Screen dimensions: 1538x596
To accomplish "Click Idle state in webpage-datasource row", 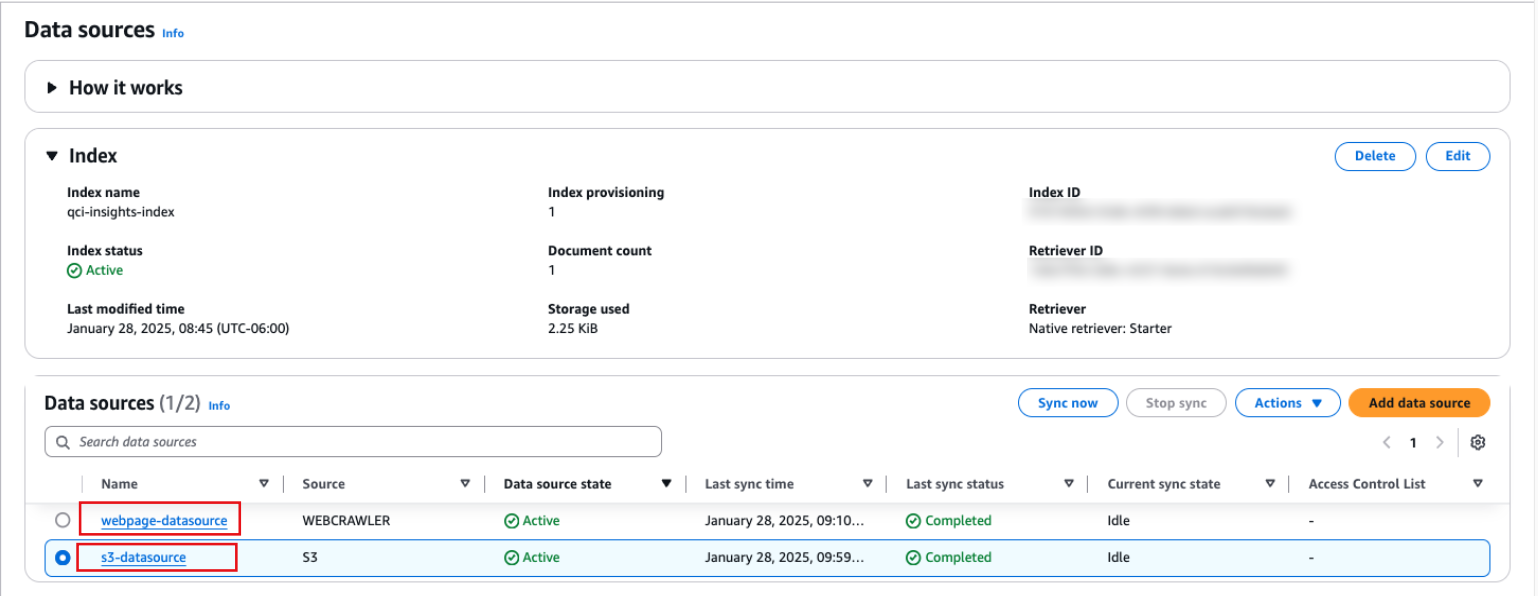I will pyautogui.click(x=1119, y=521).
